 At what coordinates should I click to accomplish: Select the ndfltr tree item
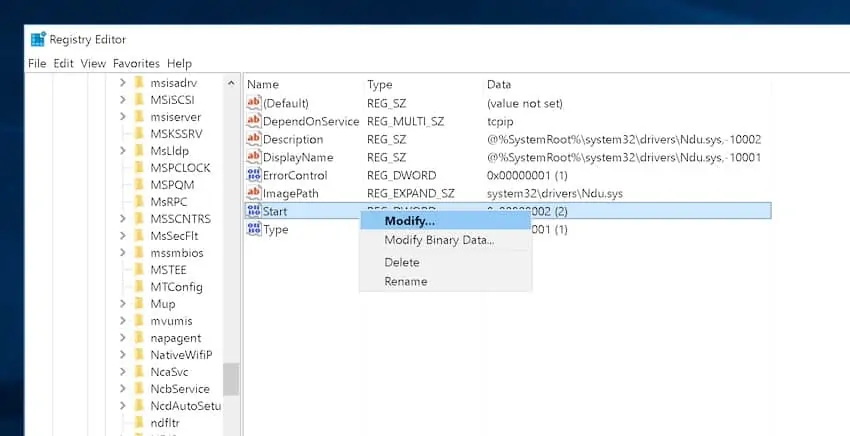165,422
